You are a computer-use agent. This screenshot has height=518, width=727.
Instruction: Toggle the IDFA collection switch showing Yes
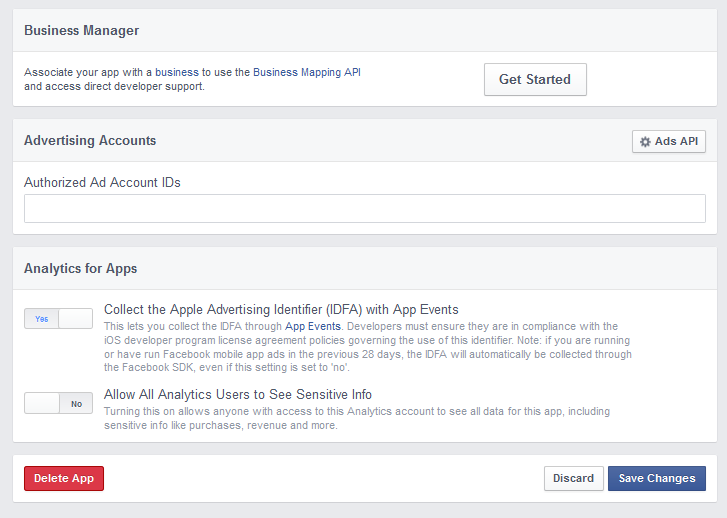58,319
